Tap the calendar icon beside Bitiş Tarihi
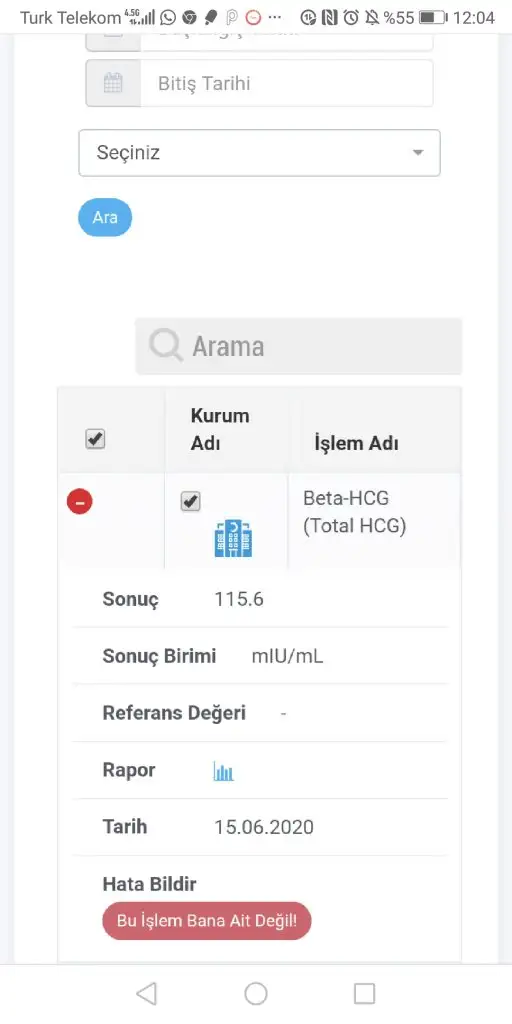 click(113, 83)
